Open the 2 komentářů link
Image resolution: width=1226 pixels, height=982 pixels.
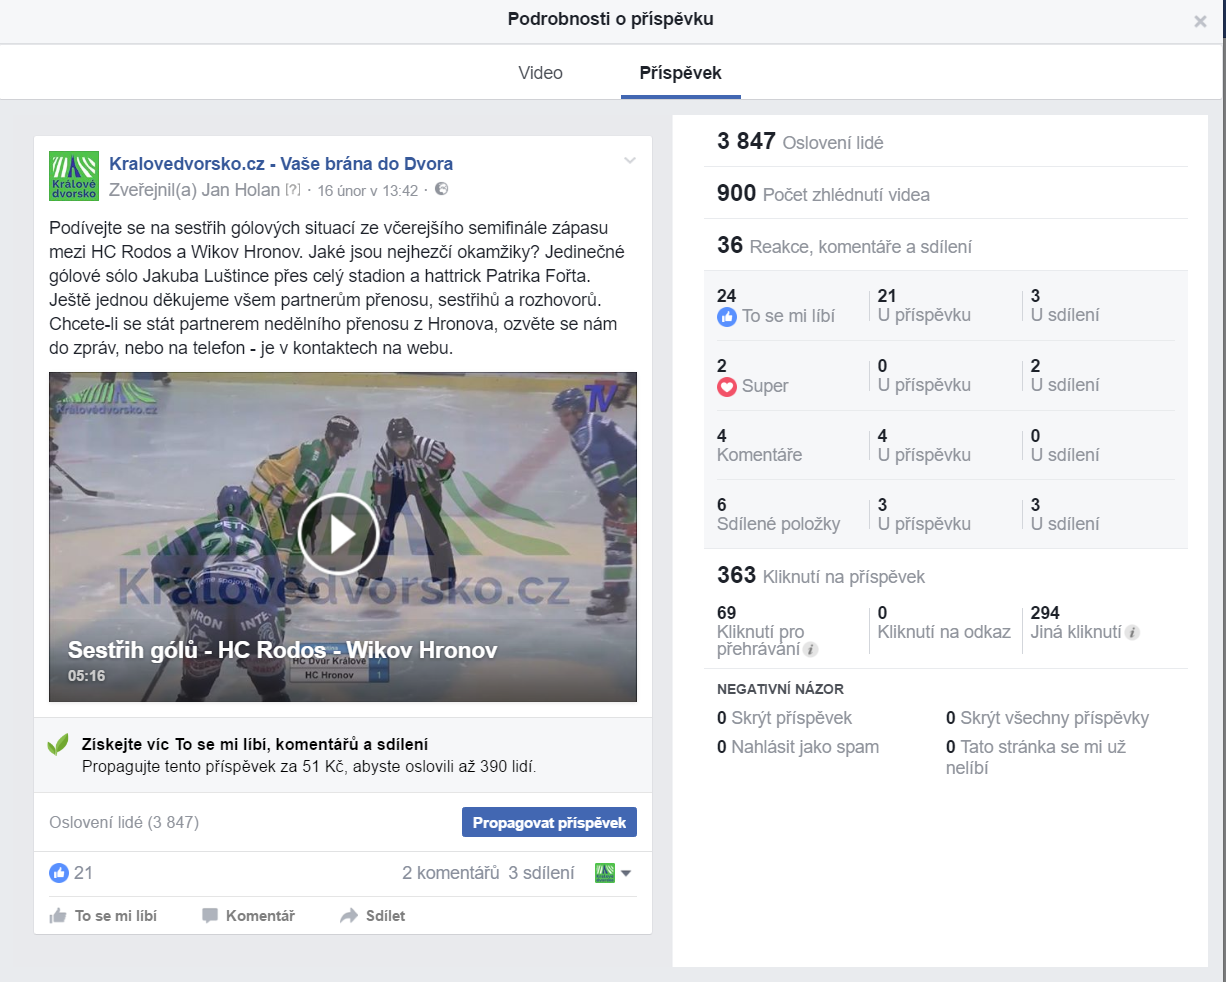[x=450, y=873]
